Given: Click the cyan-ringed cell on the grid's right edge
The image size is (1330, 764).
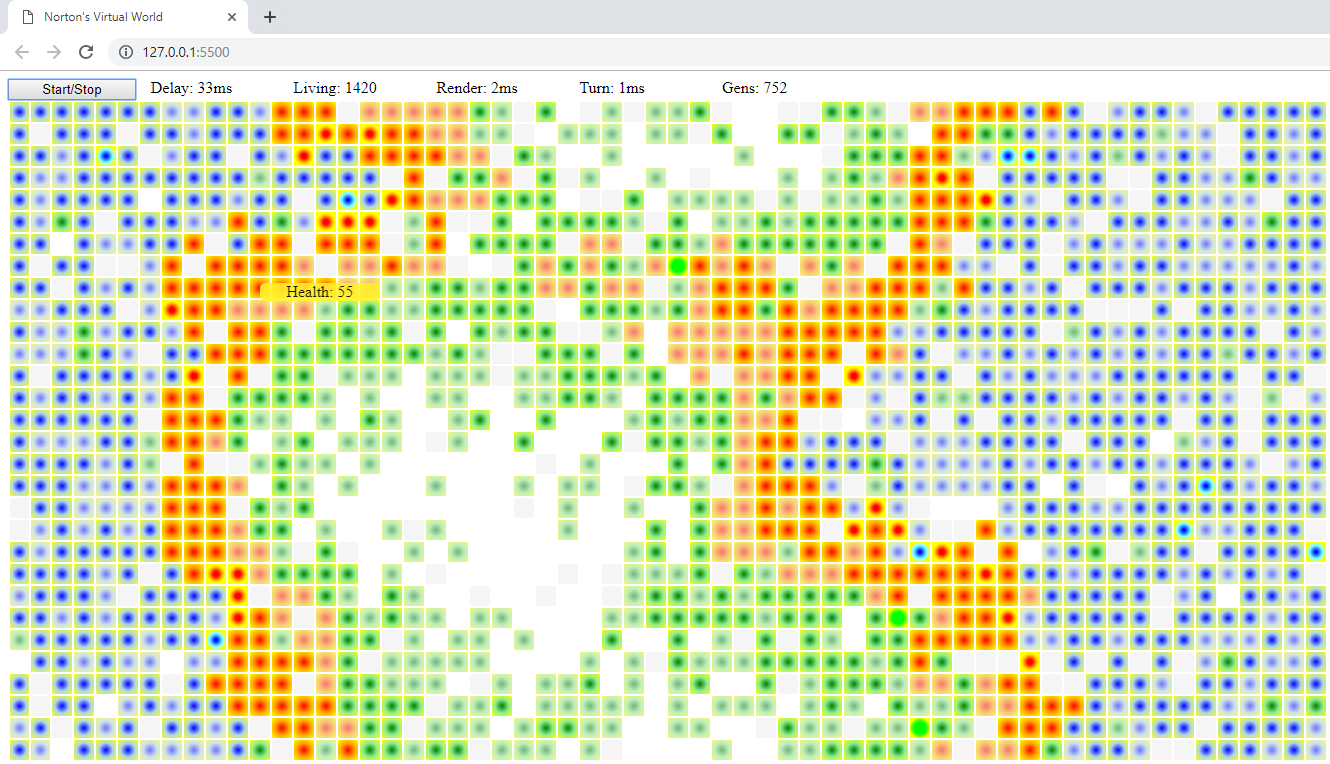Looking at the screenshot, I should pyautogui.click(x=1317, y=551).
